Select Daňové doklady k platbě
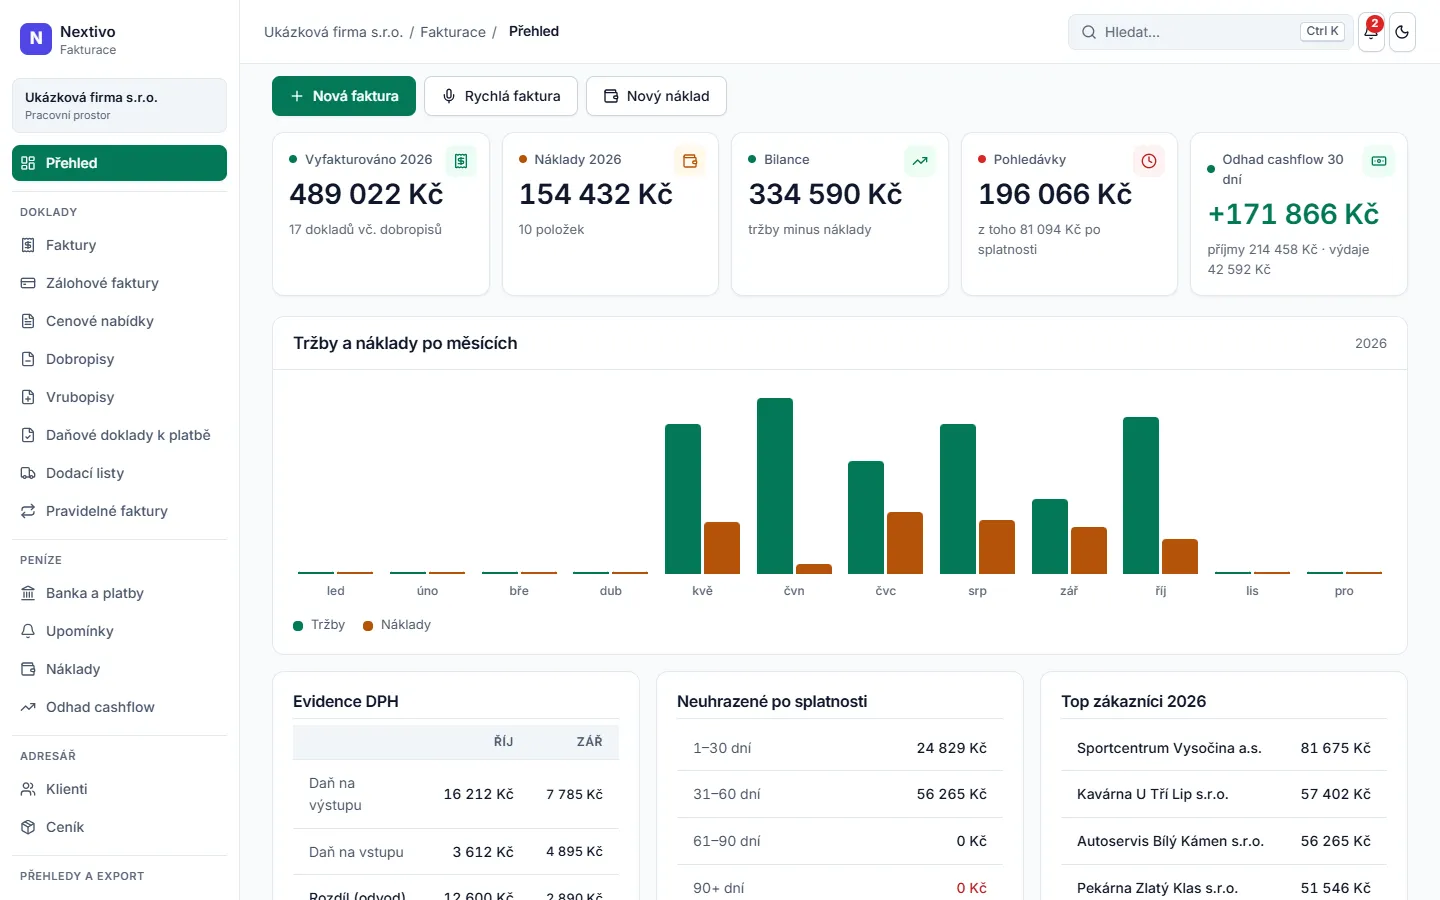Screen dimensions: 1440x900 click(119, 435)
